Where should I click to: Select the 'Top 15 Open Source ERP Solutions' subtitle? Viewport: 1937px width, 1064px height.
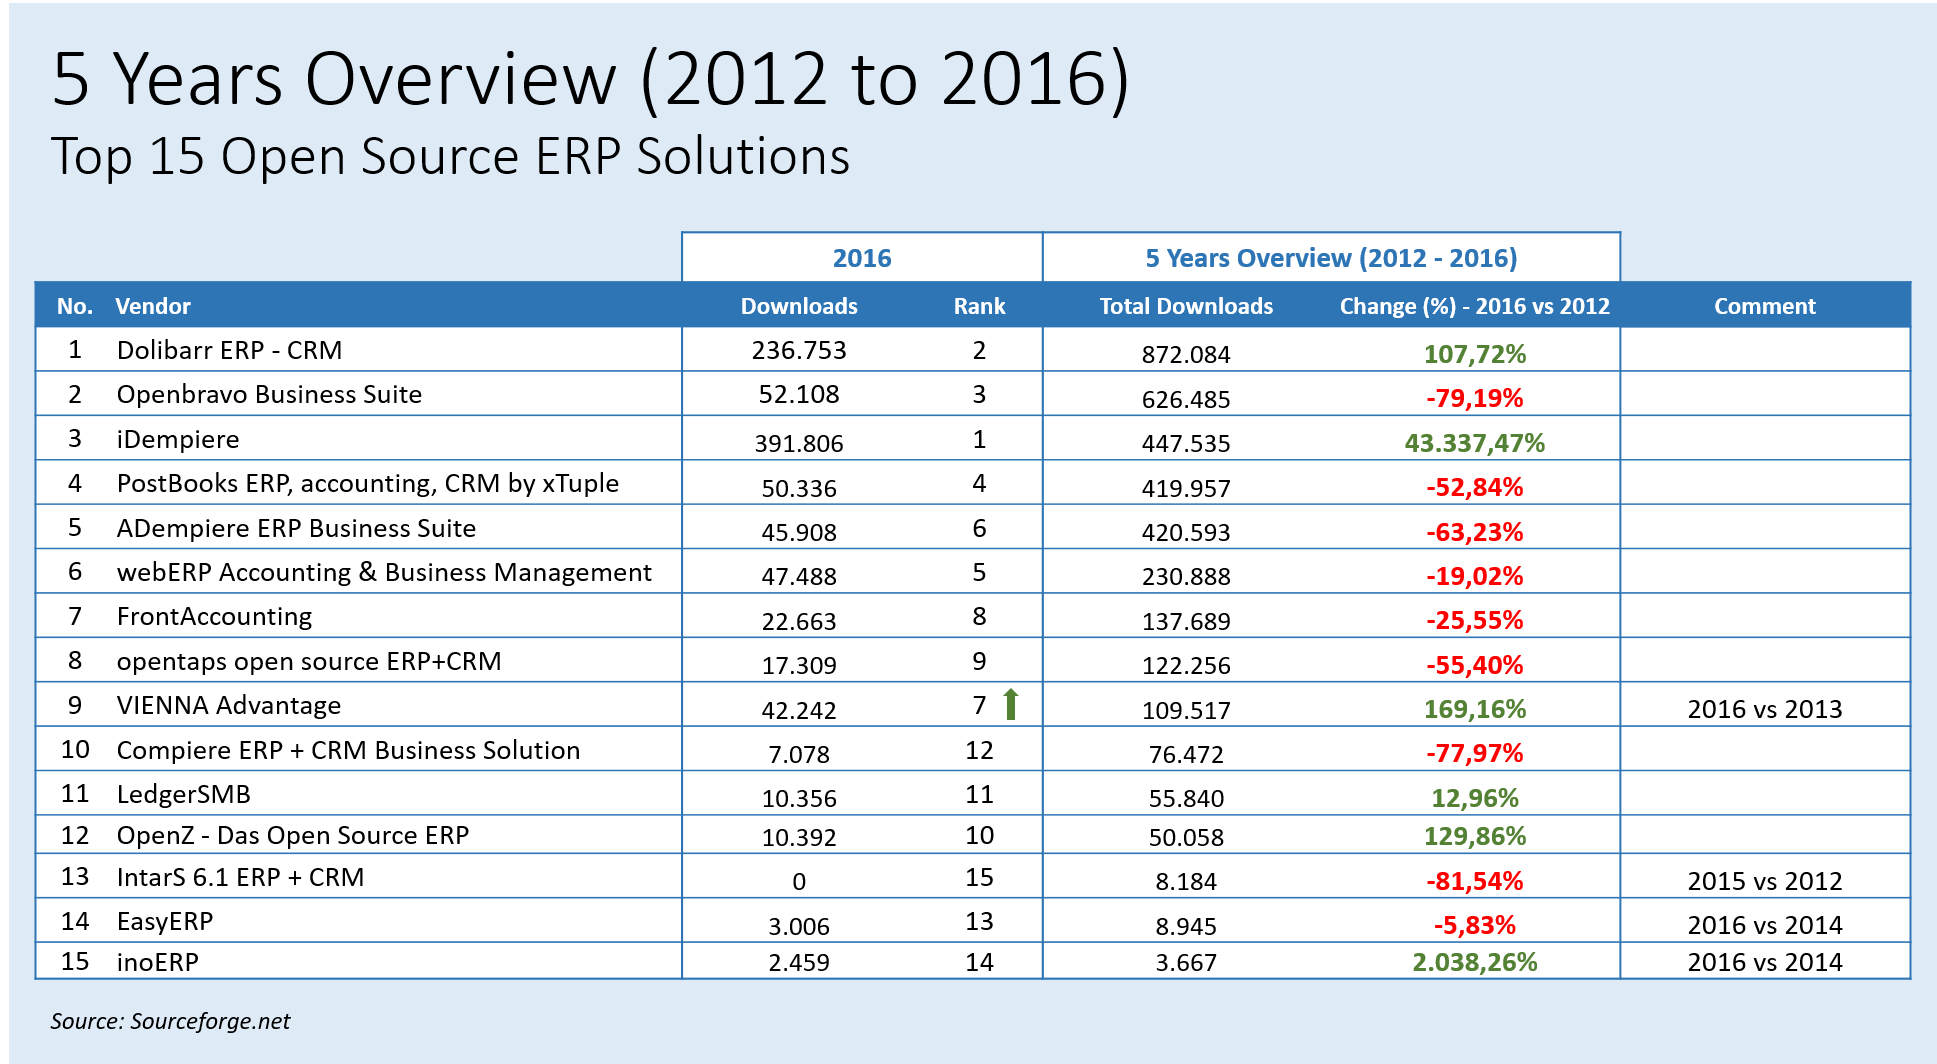(450, 157)
